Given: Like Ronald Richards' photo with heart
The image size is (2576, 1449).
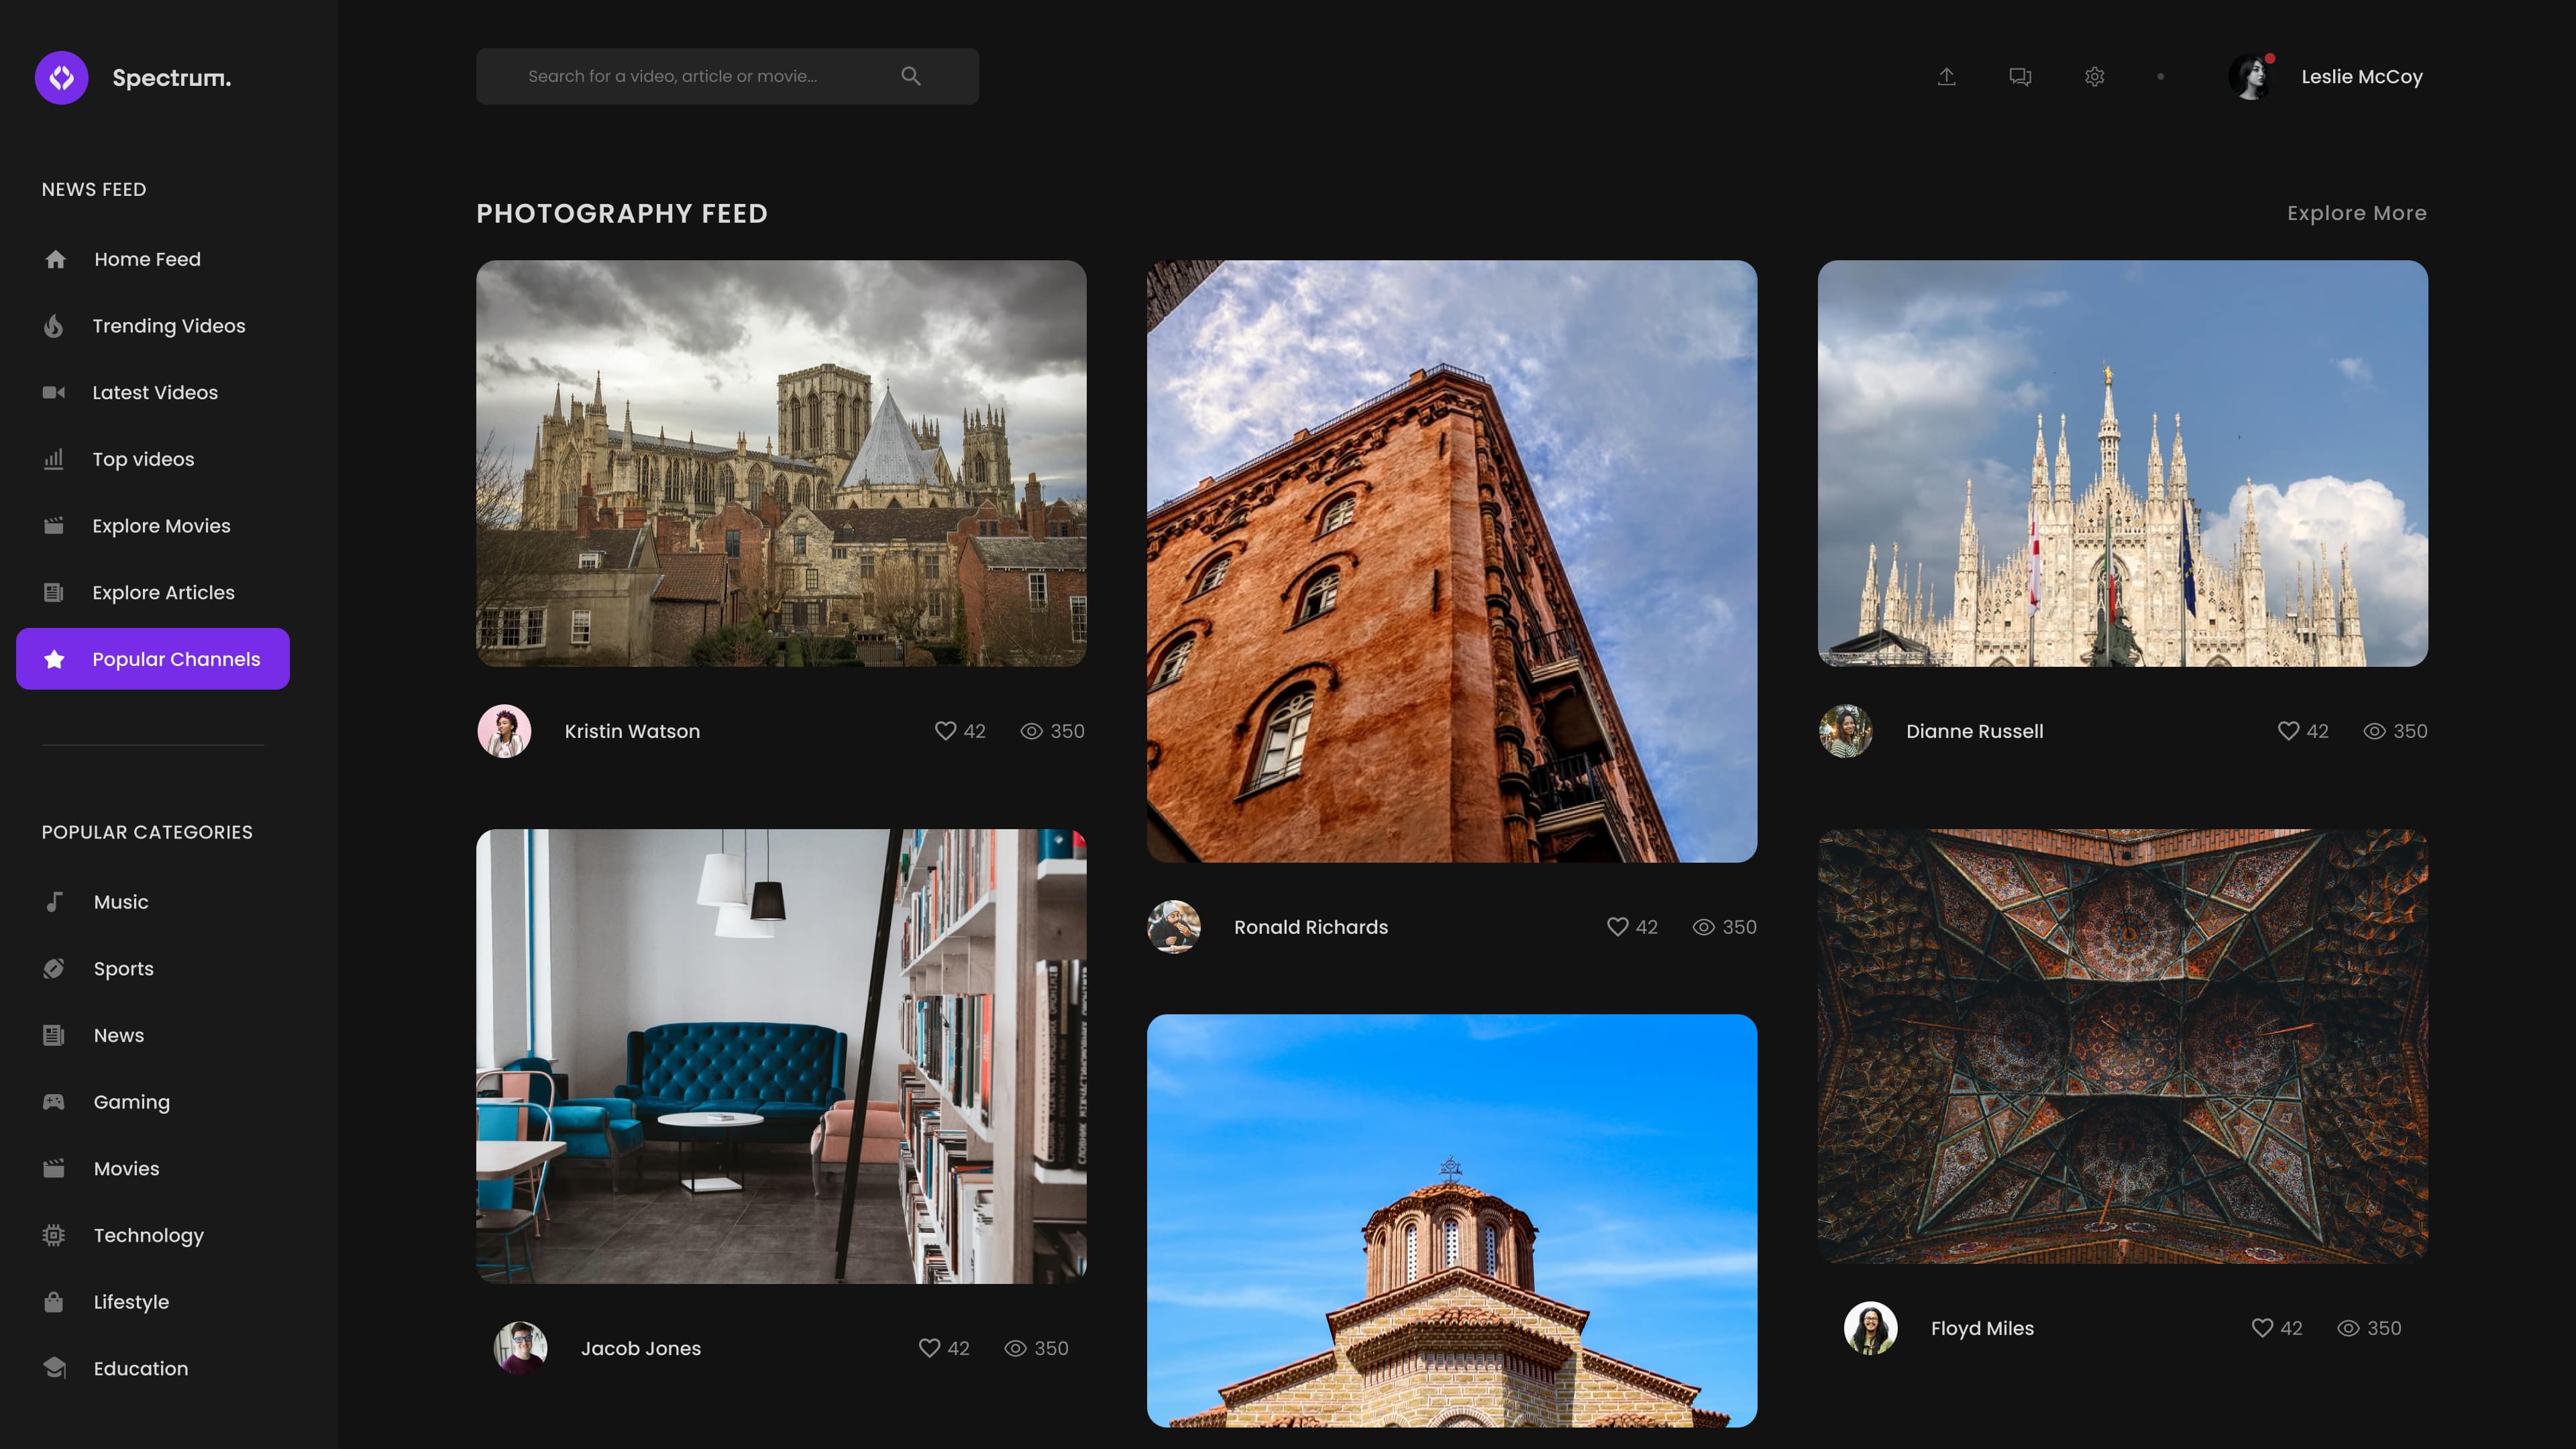Looking at the screenshot, I should (x=1617, y=927).
